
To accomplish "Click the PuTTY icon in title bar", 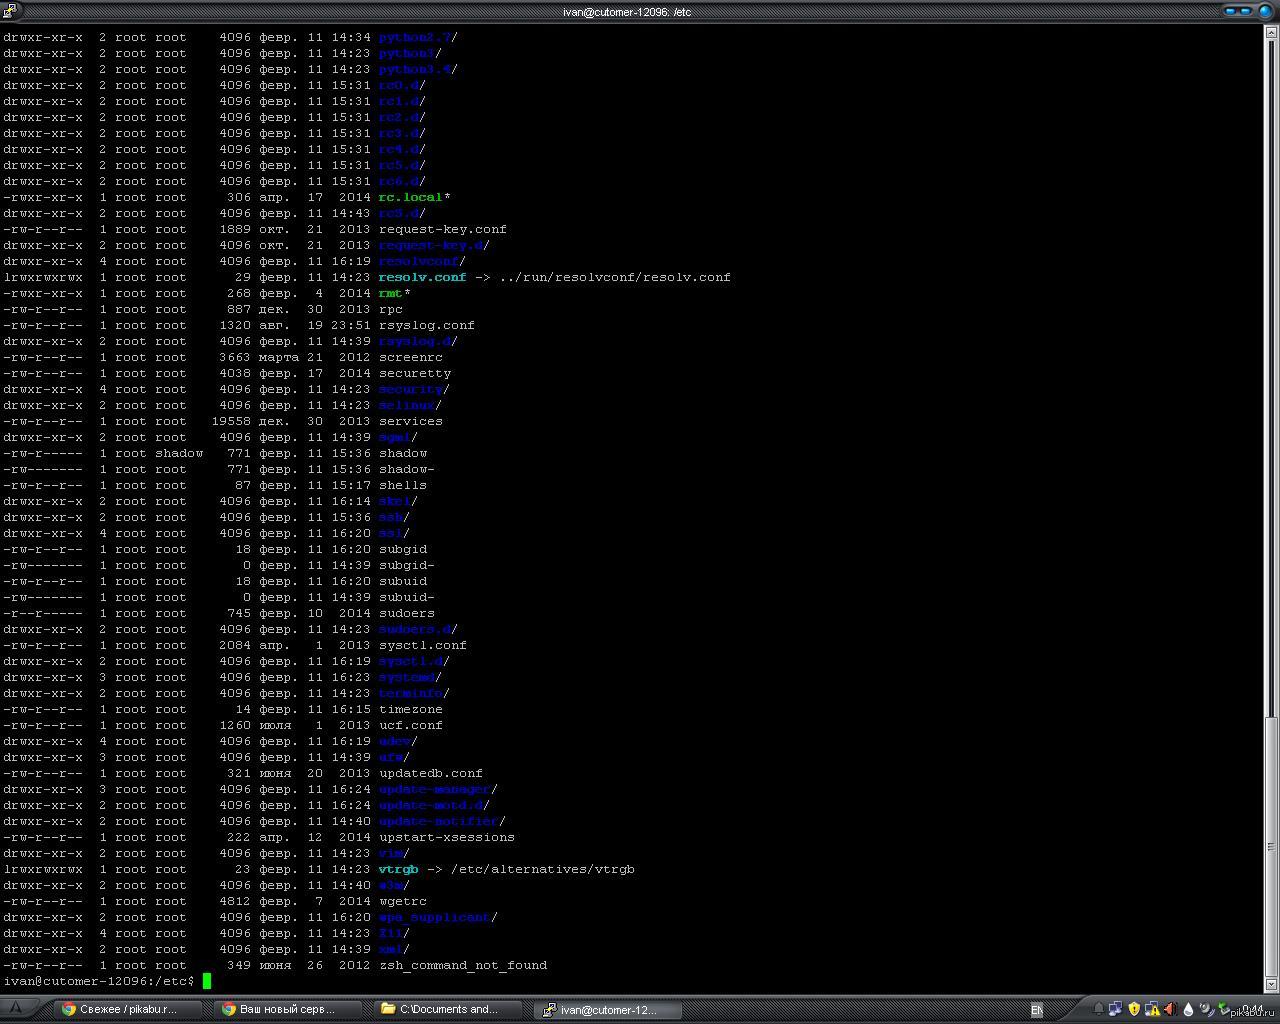I will (x=9, y=11).
